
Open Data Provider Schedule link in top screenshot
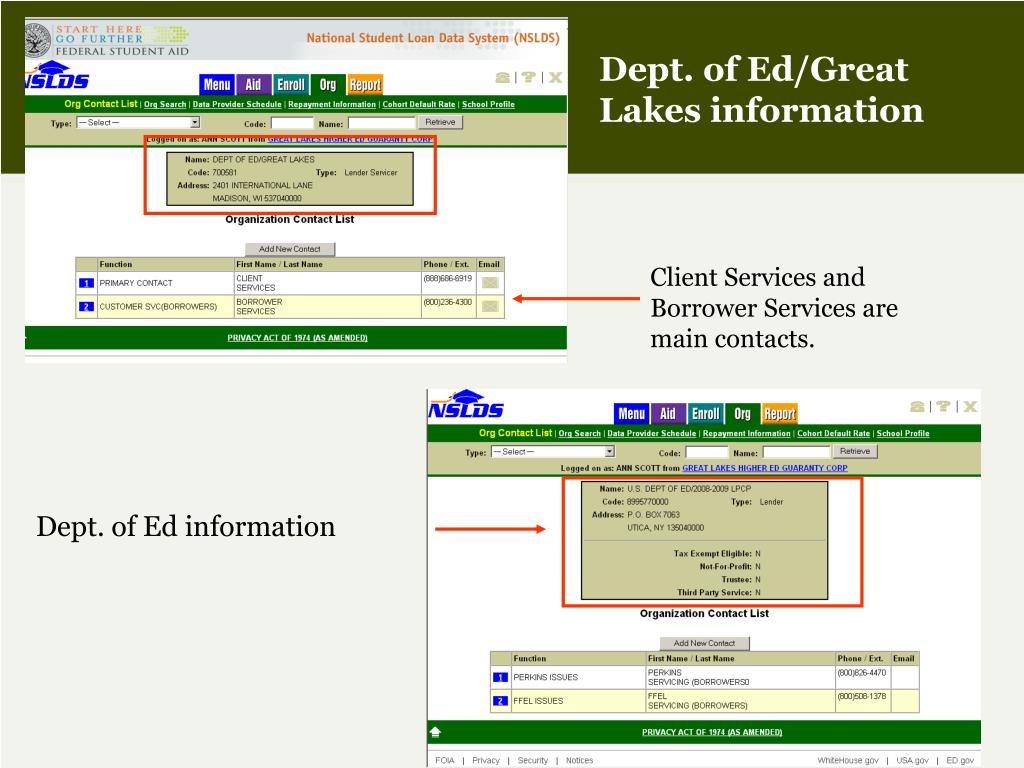(x=237, y=104)
